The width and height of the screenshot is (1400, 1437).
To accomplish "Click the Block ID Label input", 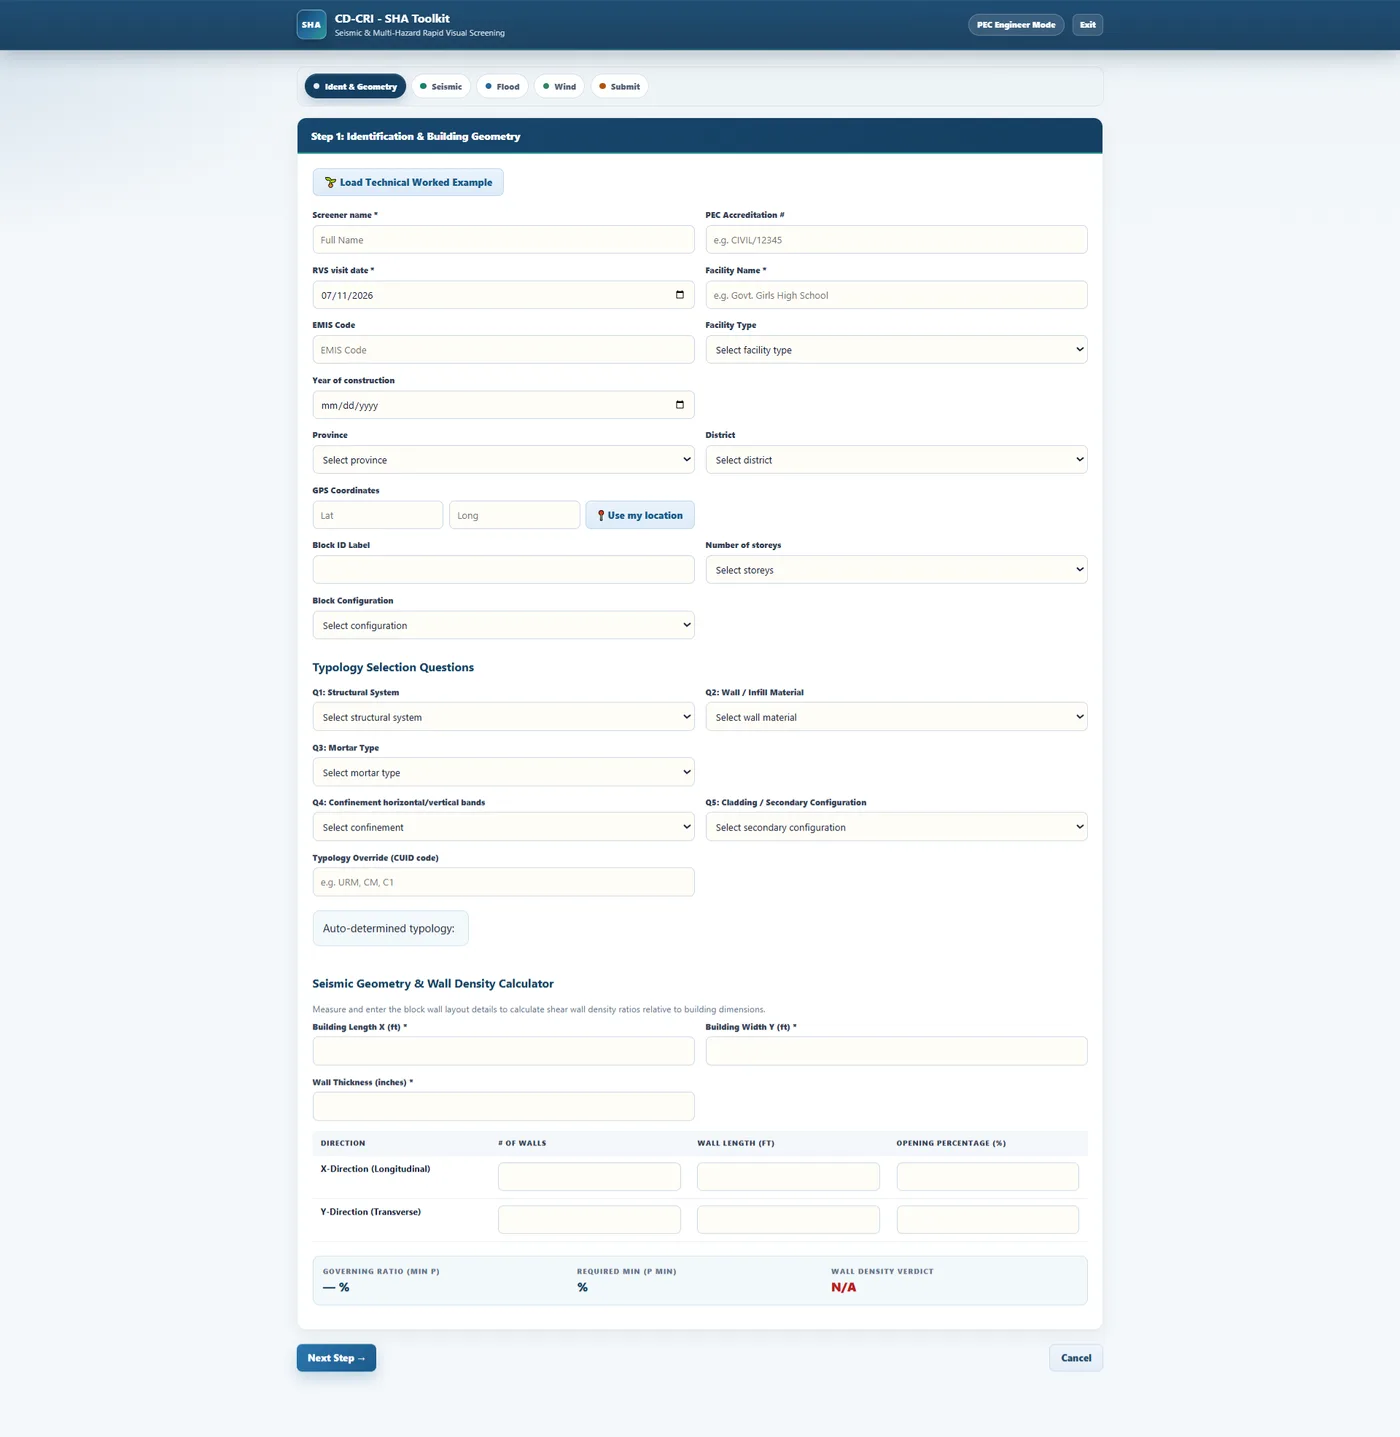I will click(x=503, y=570).
